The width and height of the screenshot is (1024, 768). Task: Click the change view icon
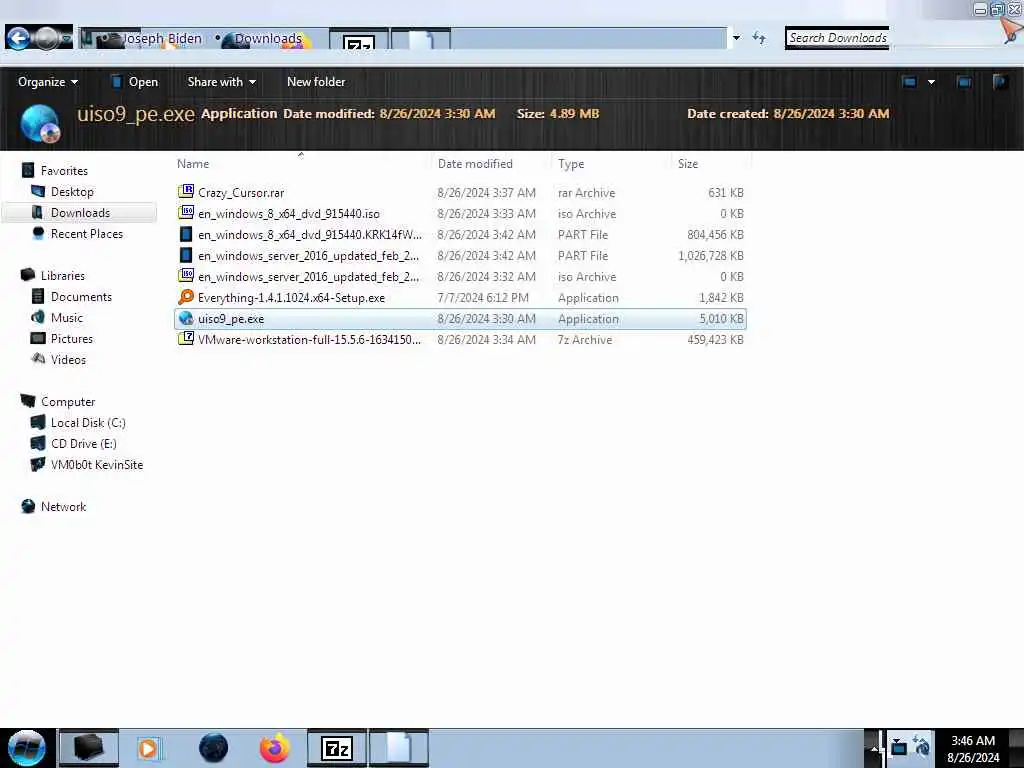click(909, 82)
